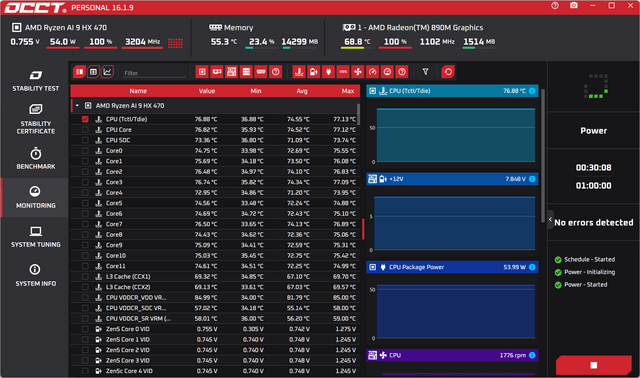This screenshot has width=640, height=378.
Task: Open the funnel filter options
Action: (x=425, y=72)
